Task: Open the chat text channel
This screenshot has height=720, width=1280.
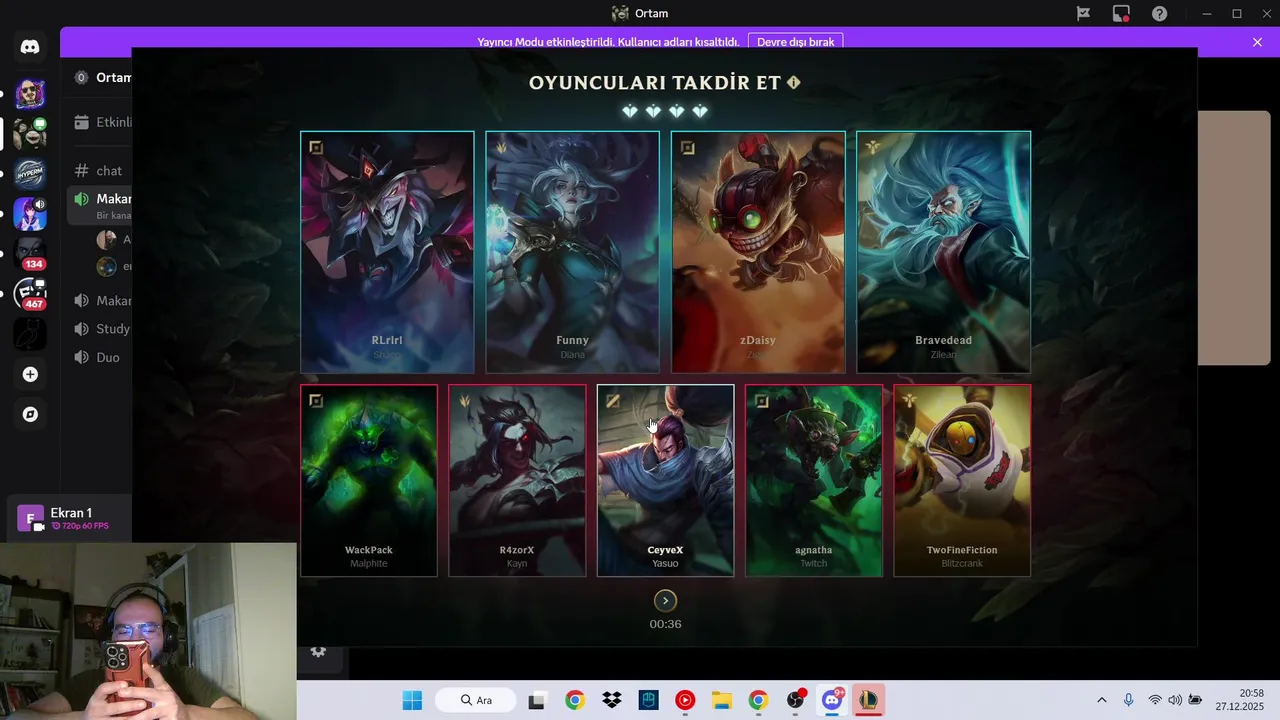Action: [x=100, y=170]
